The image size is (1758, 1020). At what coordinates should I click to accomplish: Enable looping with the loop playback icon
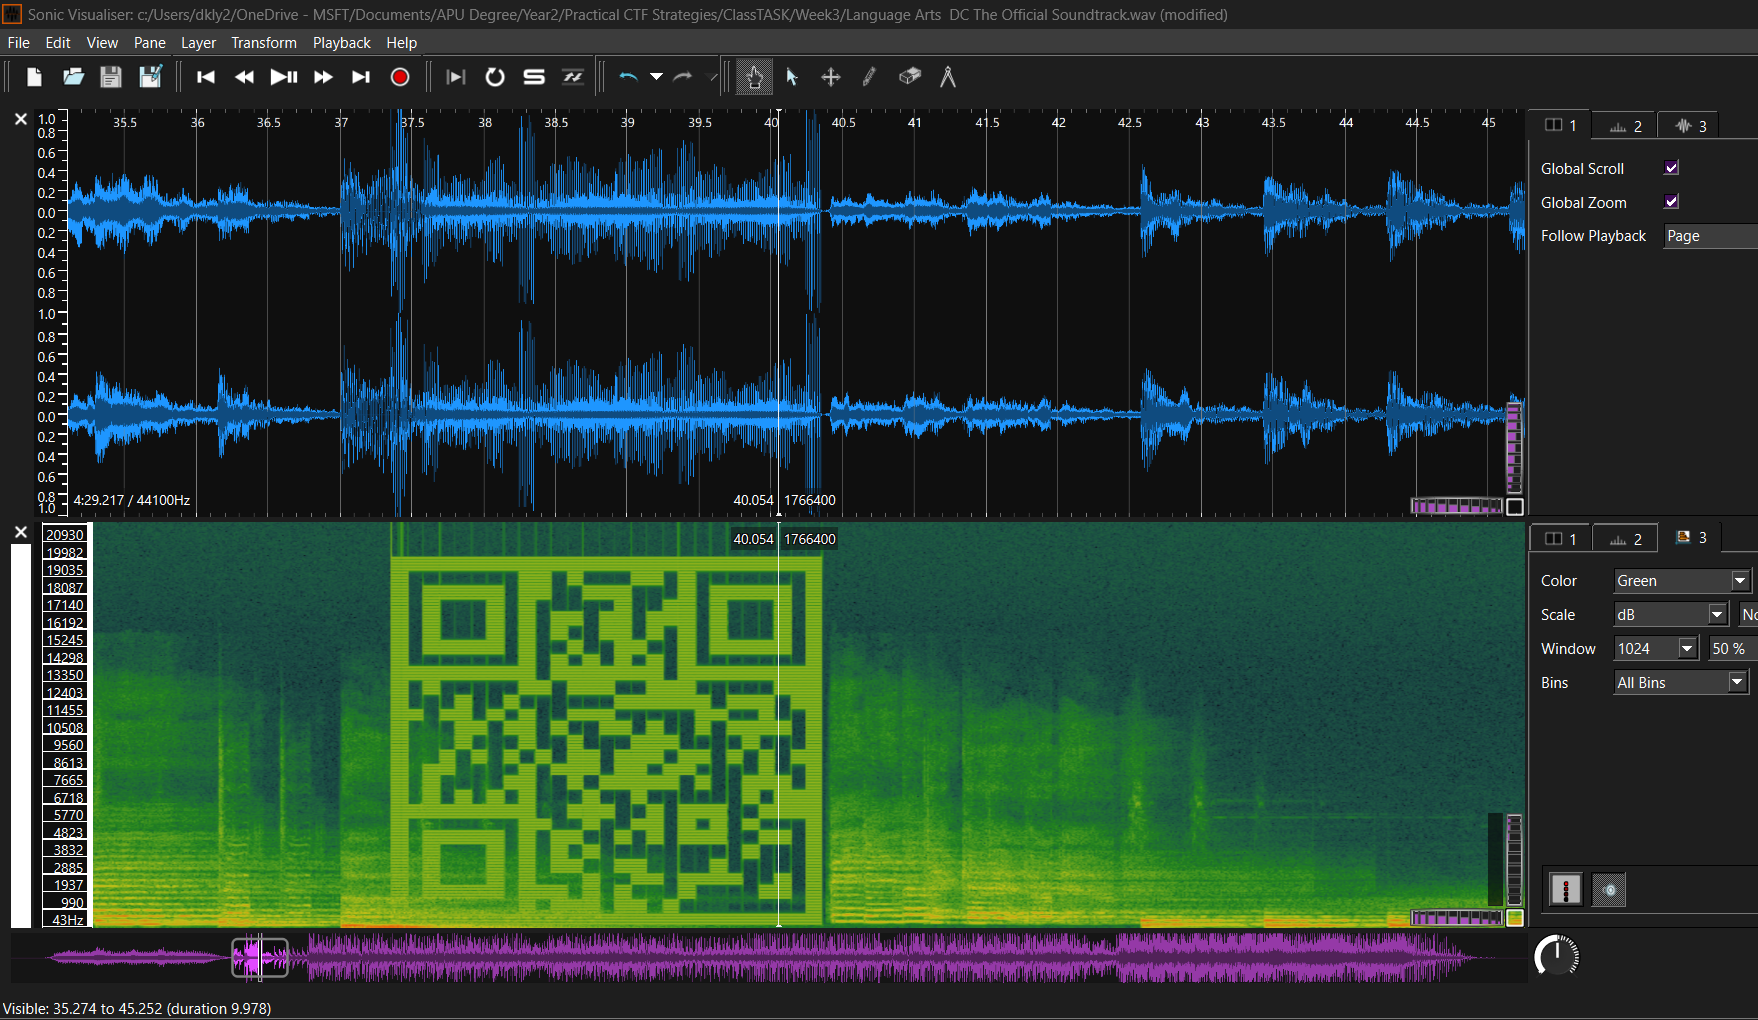point(494,77)
